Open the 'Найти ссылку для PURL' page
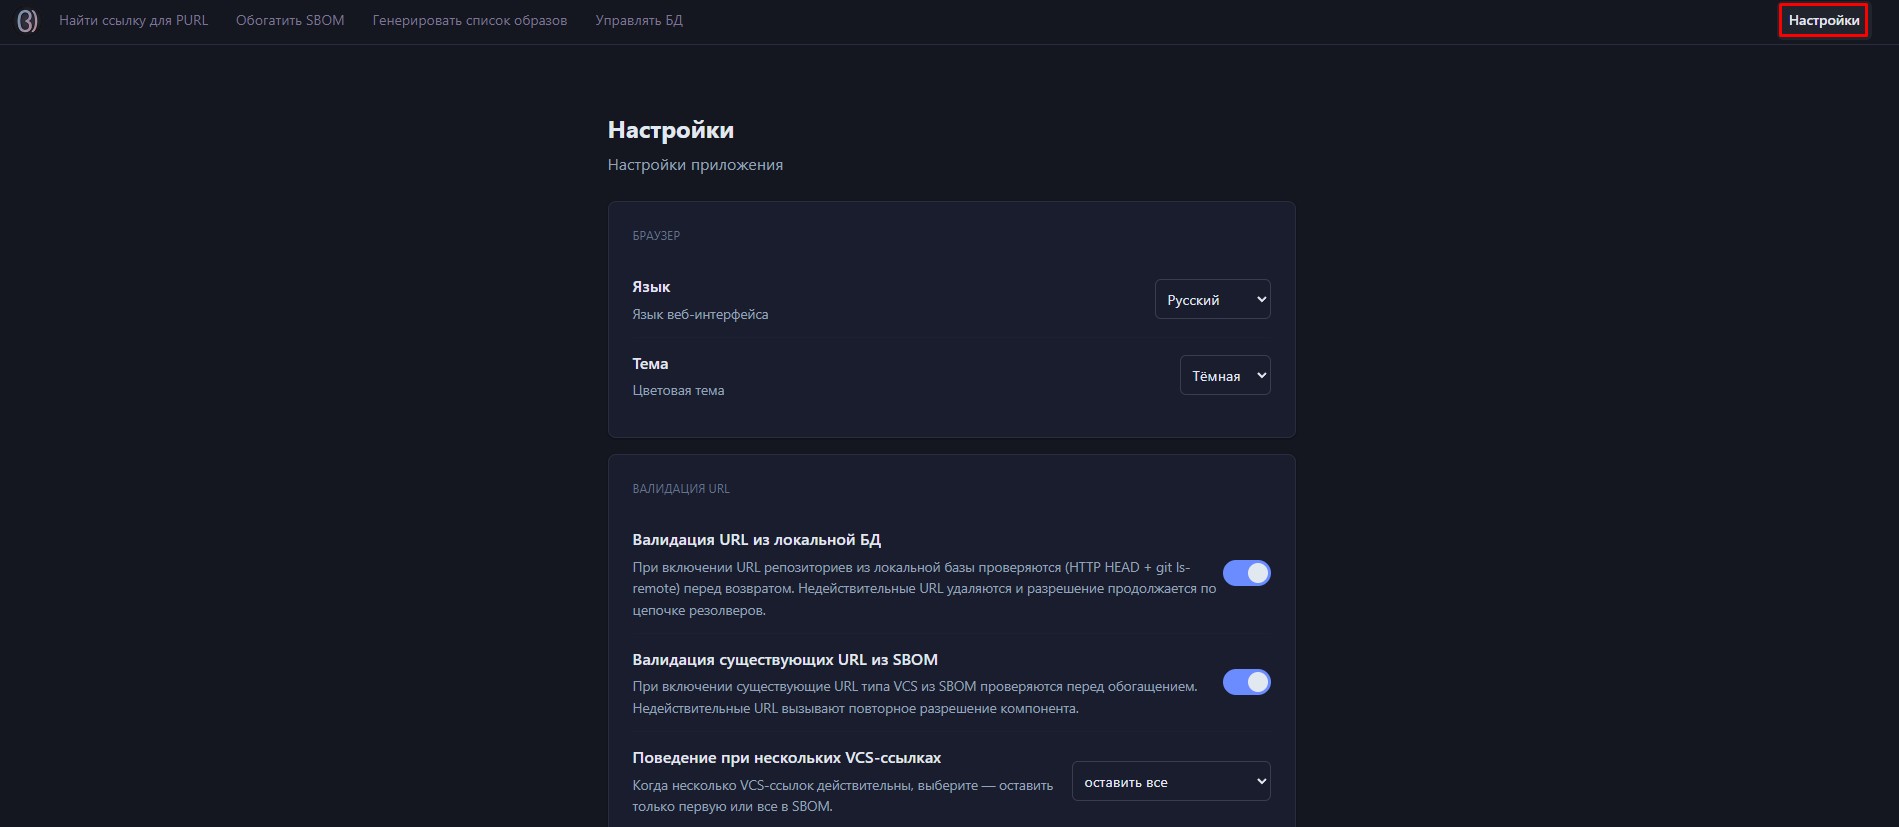Image resolution: width=1899 pixels, height=827 pixels. click(134, 20)
